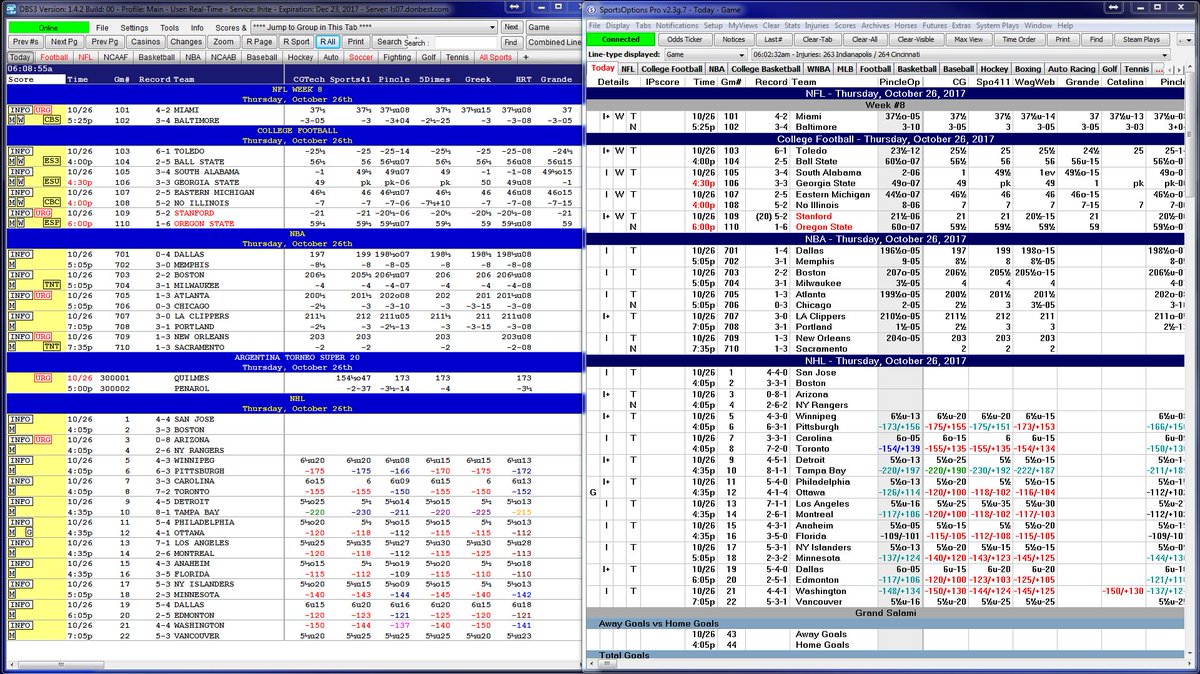Click W weather badge on Baltimore row in DBS3
This screenshot has height=674, width=1200.
(21, 119)
